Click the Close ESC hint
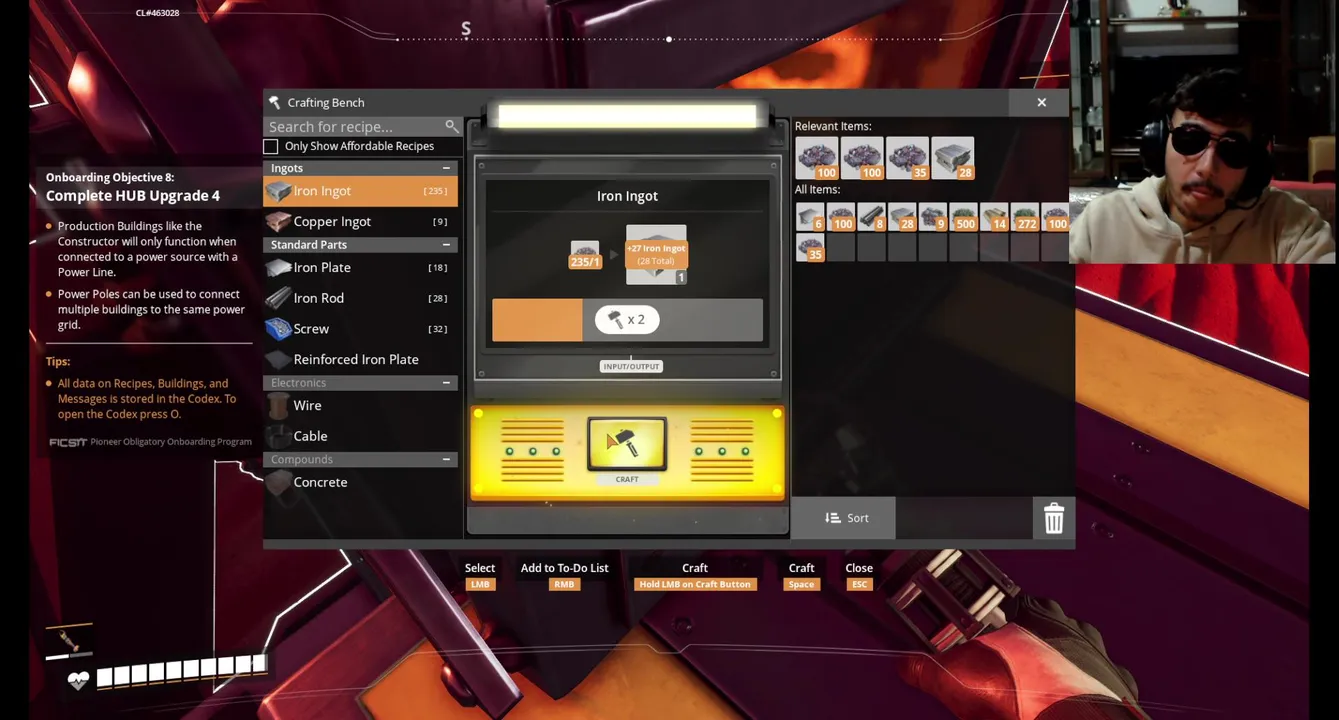This screenshot has height=720, width=1339. pyautogui.click(x=859, y=576)
